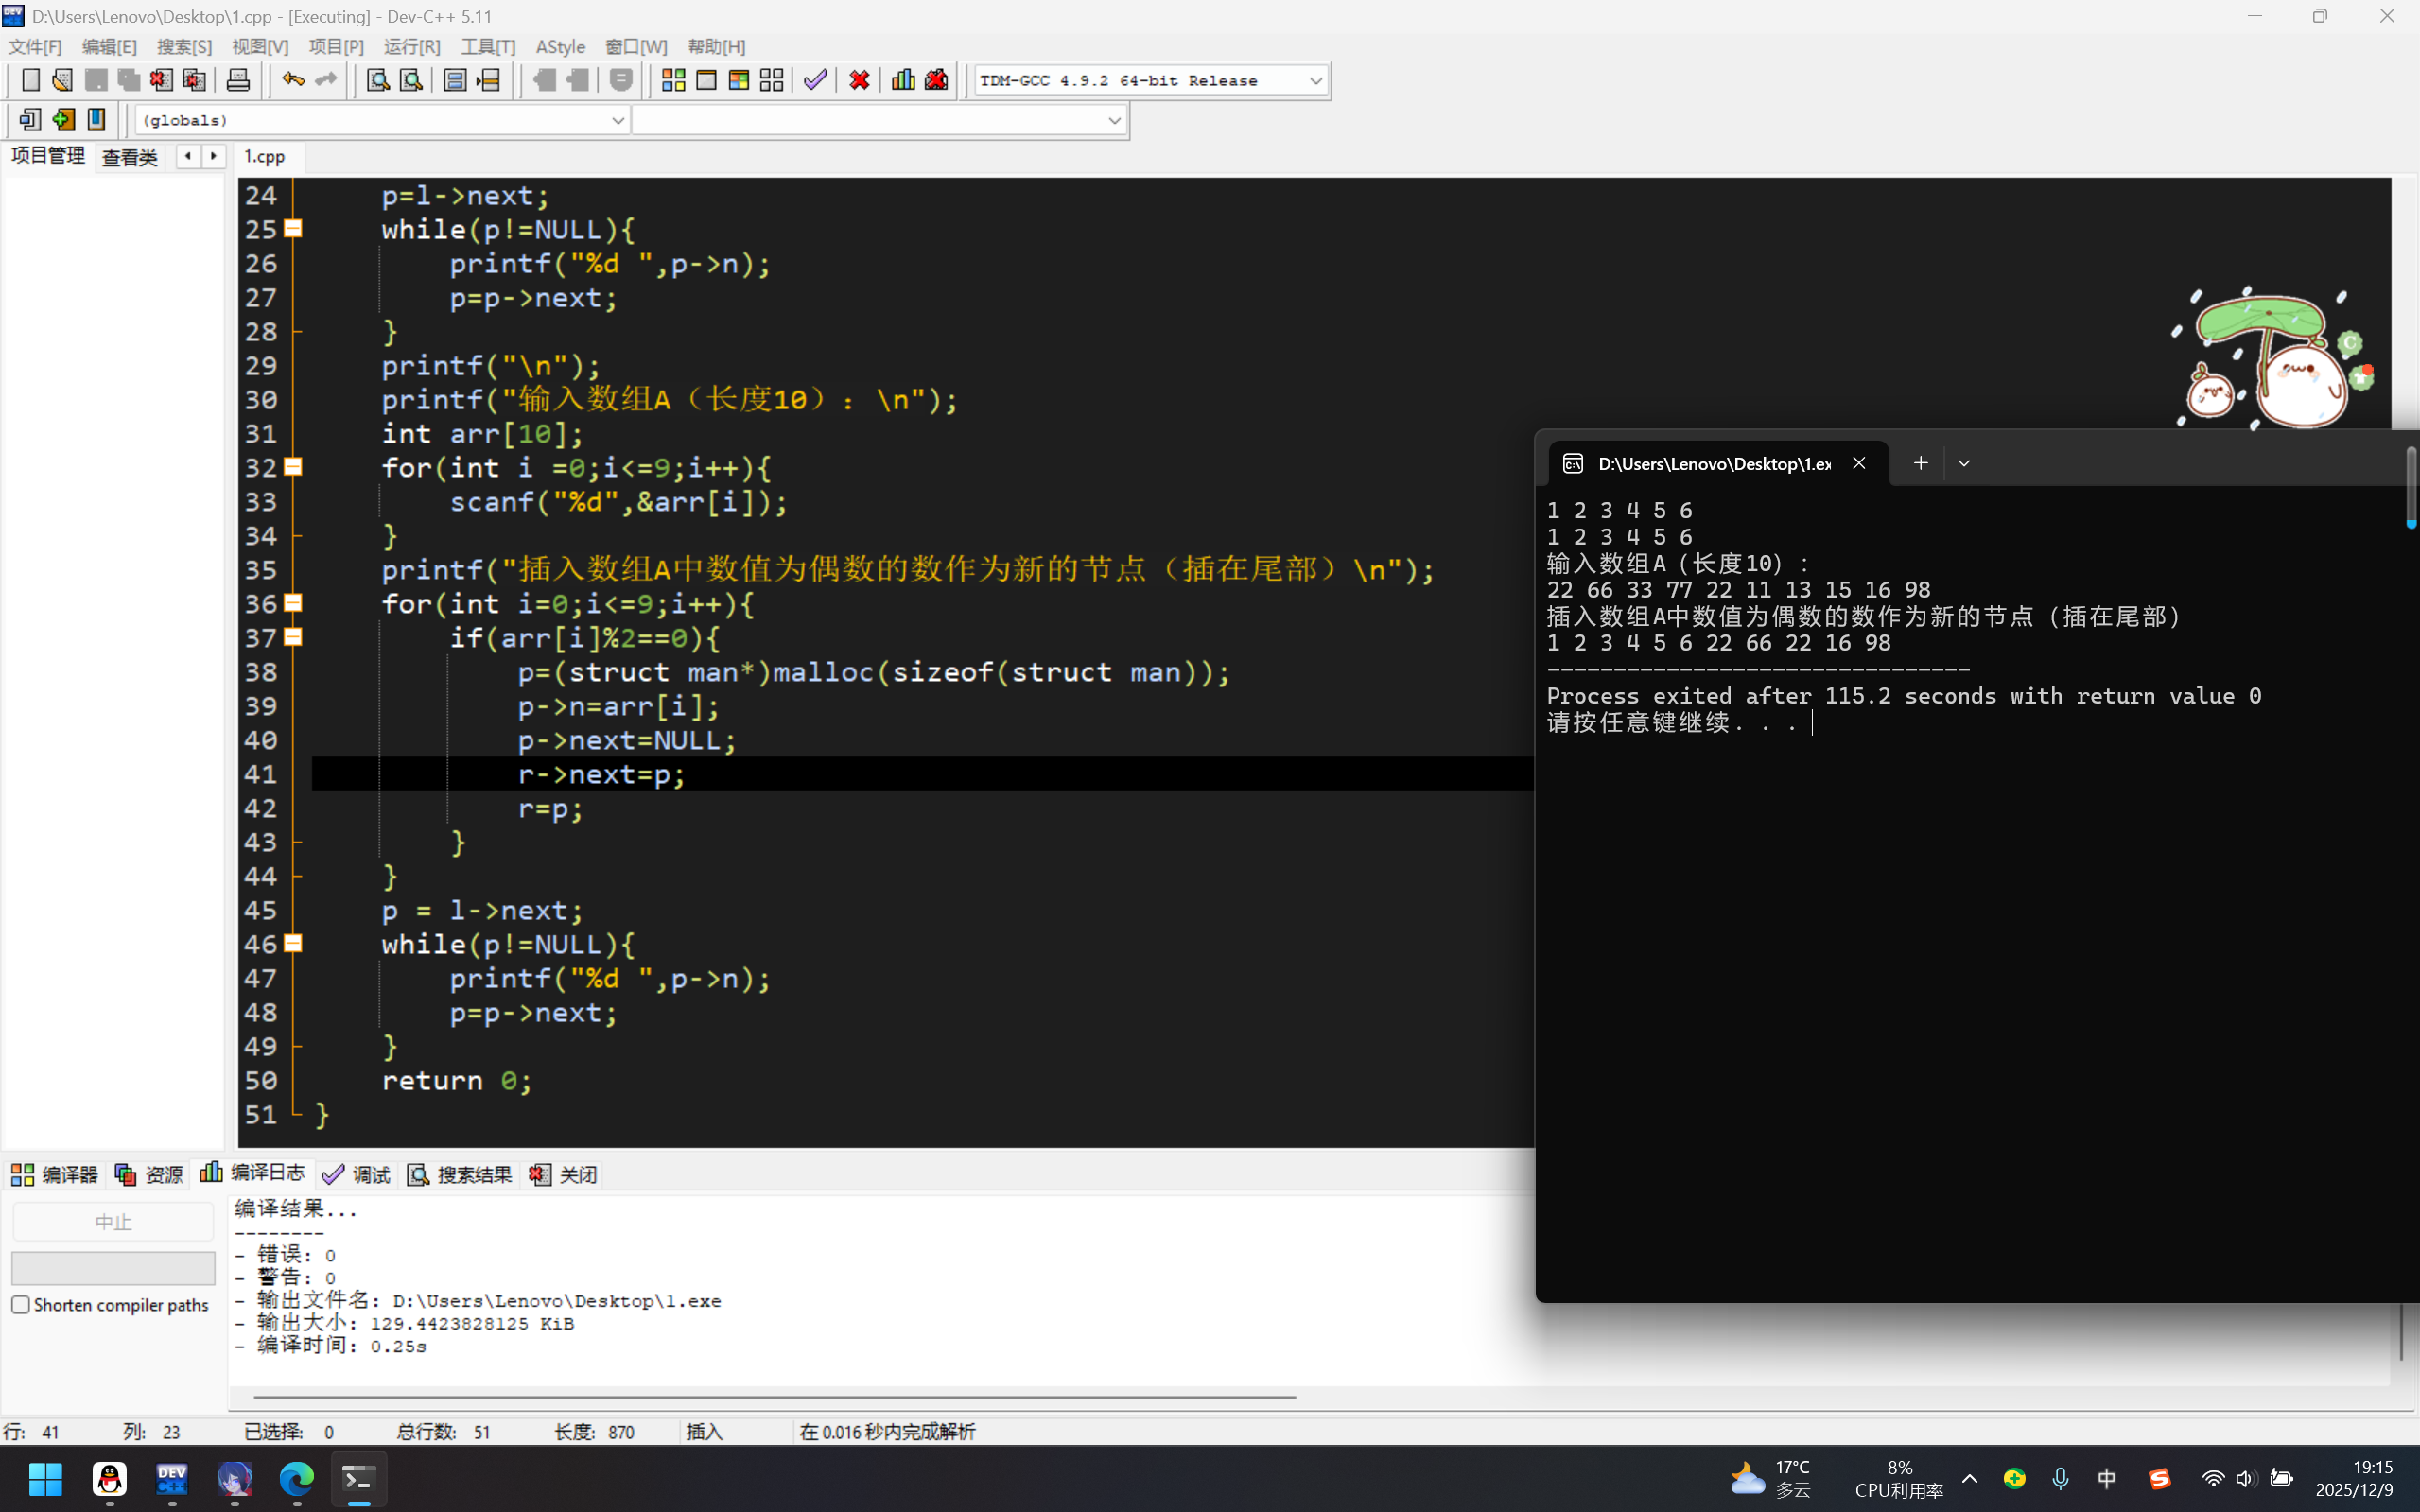Toggle Shorten compiler paths checkbox
The width and height of the screenshot is (2420, 1512).
(x=21, y=1304)
